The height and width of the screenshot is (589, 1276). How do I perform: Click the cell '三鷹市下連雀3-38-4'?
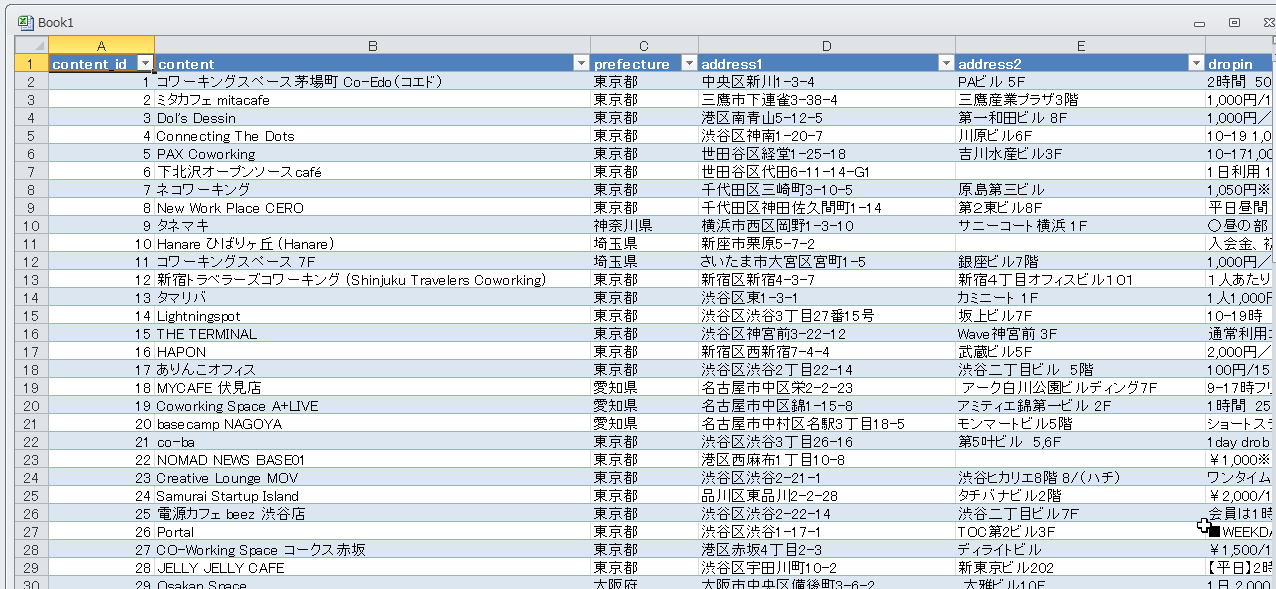click(x=827, y=99)
